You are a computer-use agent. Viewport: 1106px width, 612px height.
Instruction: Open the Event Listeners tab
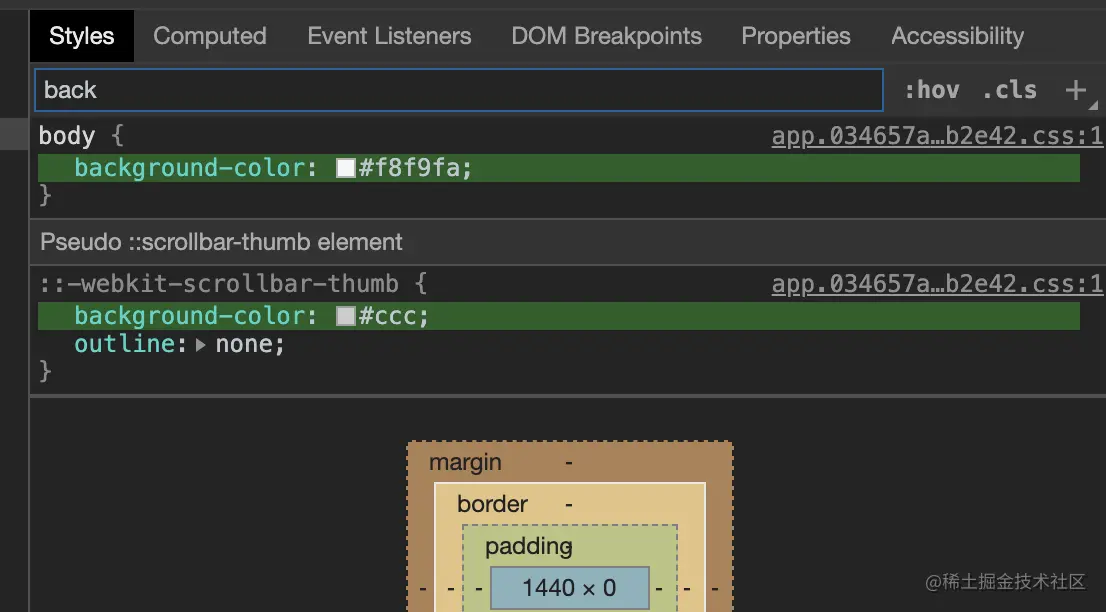coord(389,36)
